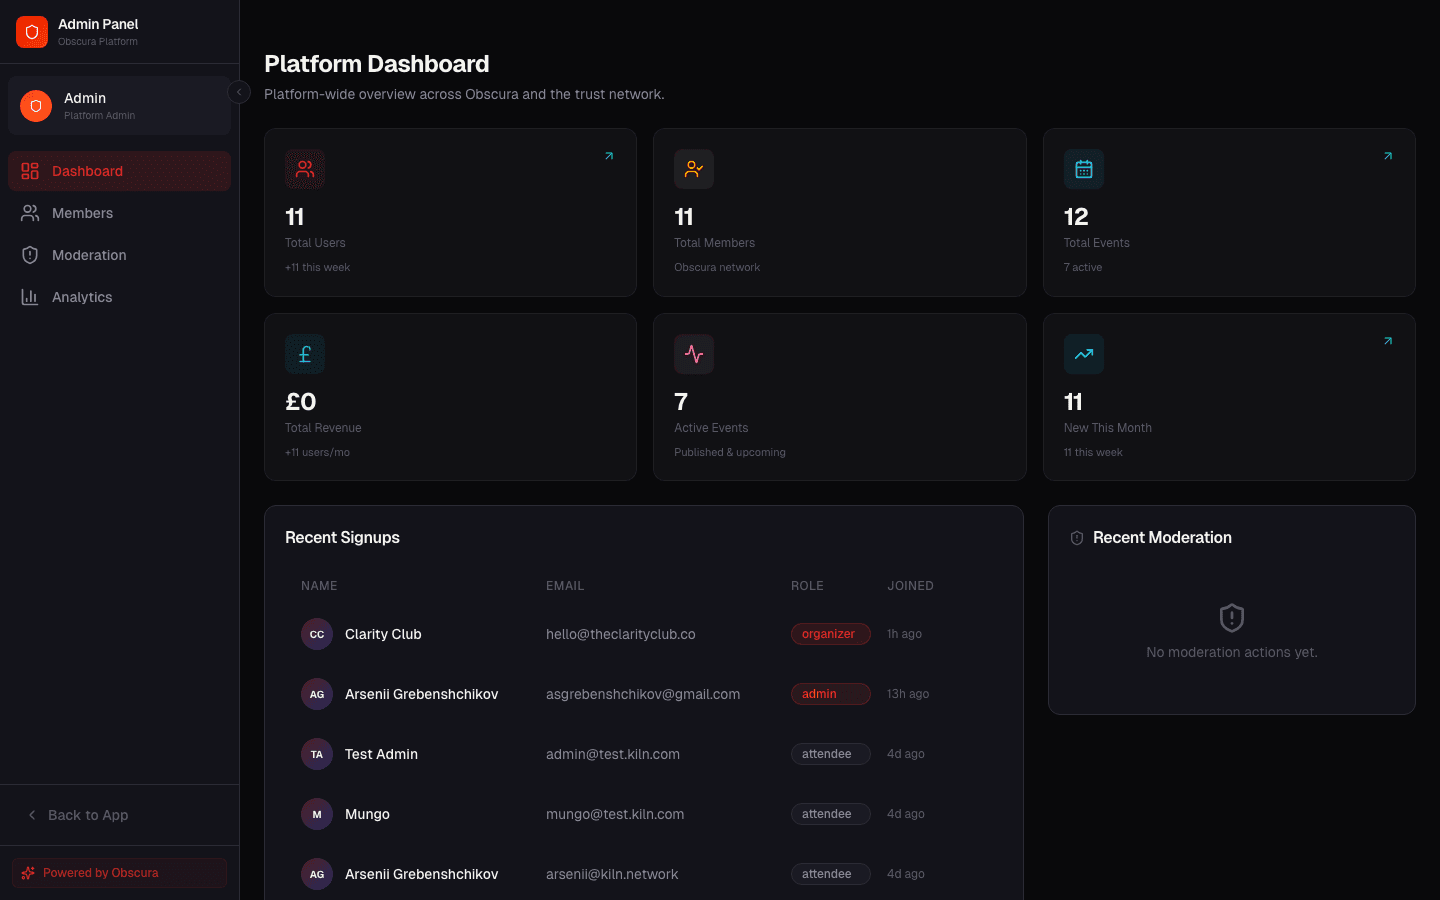Click the Active Events pulse icon
1440x900 pixels.
694,354
